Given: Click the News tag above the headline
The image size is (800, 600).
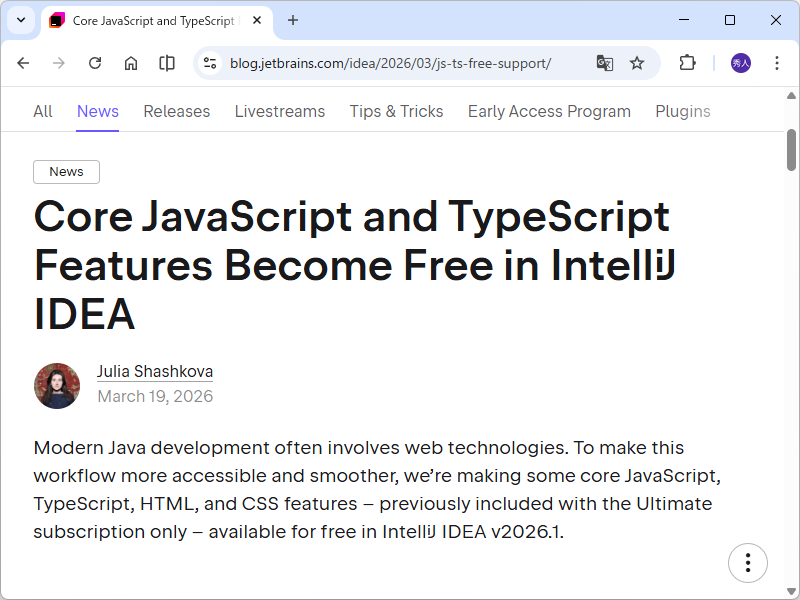Looking at the screenshot, I should pos(66,172).
